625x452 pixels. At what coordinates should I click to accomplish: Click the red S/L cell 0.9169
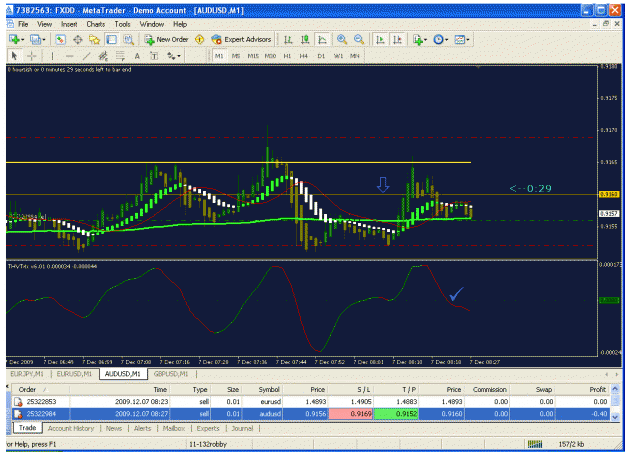pos(351,414)
